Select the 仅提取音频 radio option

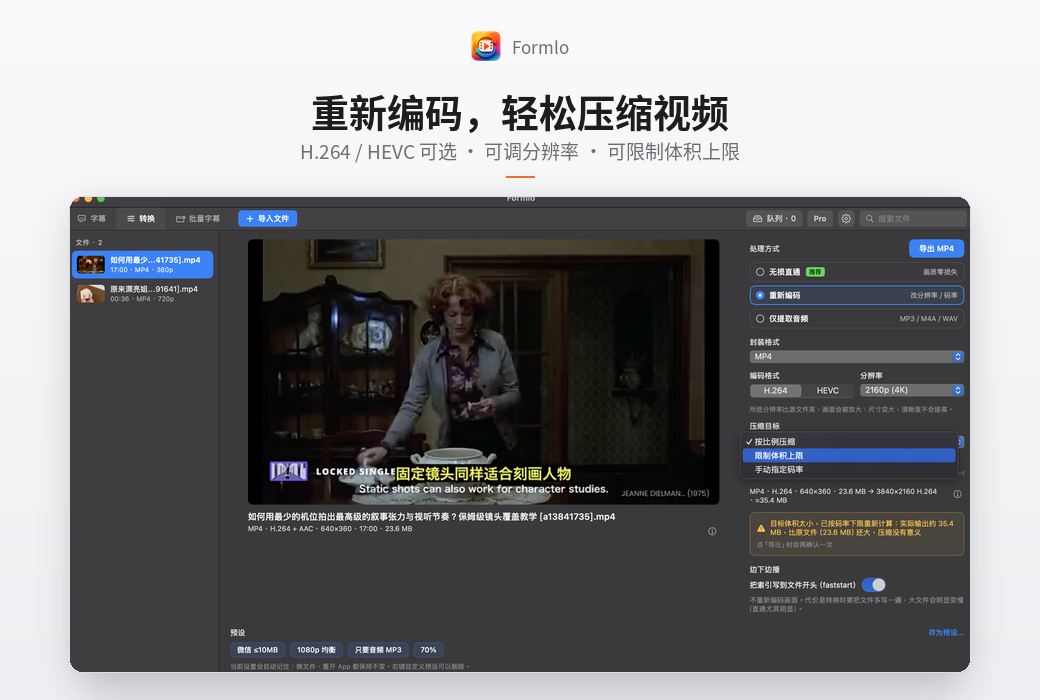coord(856,318)
